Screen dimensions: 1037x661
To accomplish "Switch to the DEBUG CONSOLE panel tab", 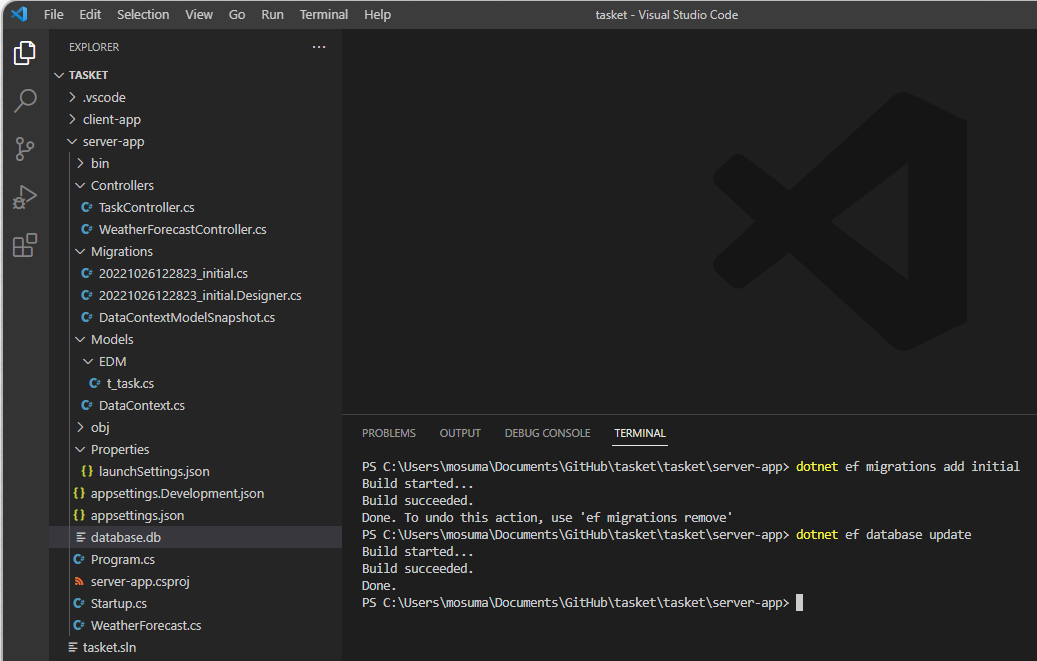I will click(x=548, y=433).
